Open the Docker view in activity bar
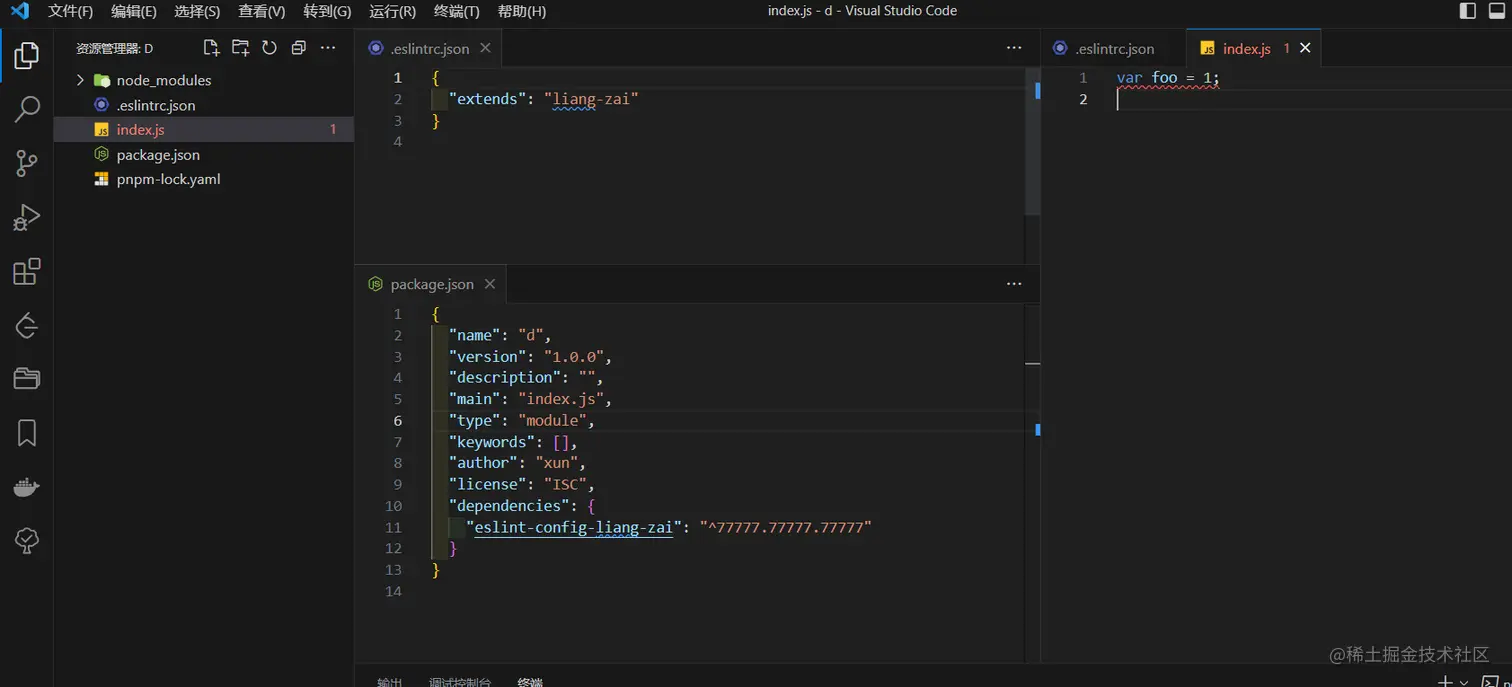 coord(27,487)
